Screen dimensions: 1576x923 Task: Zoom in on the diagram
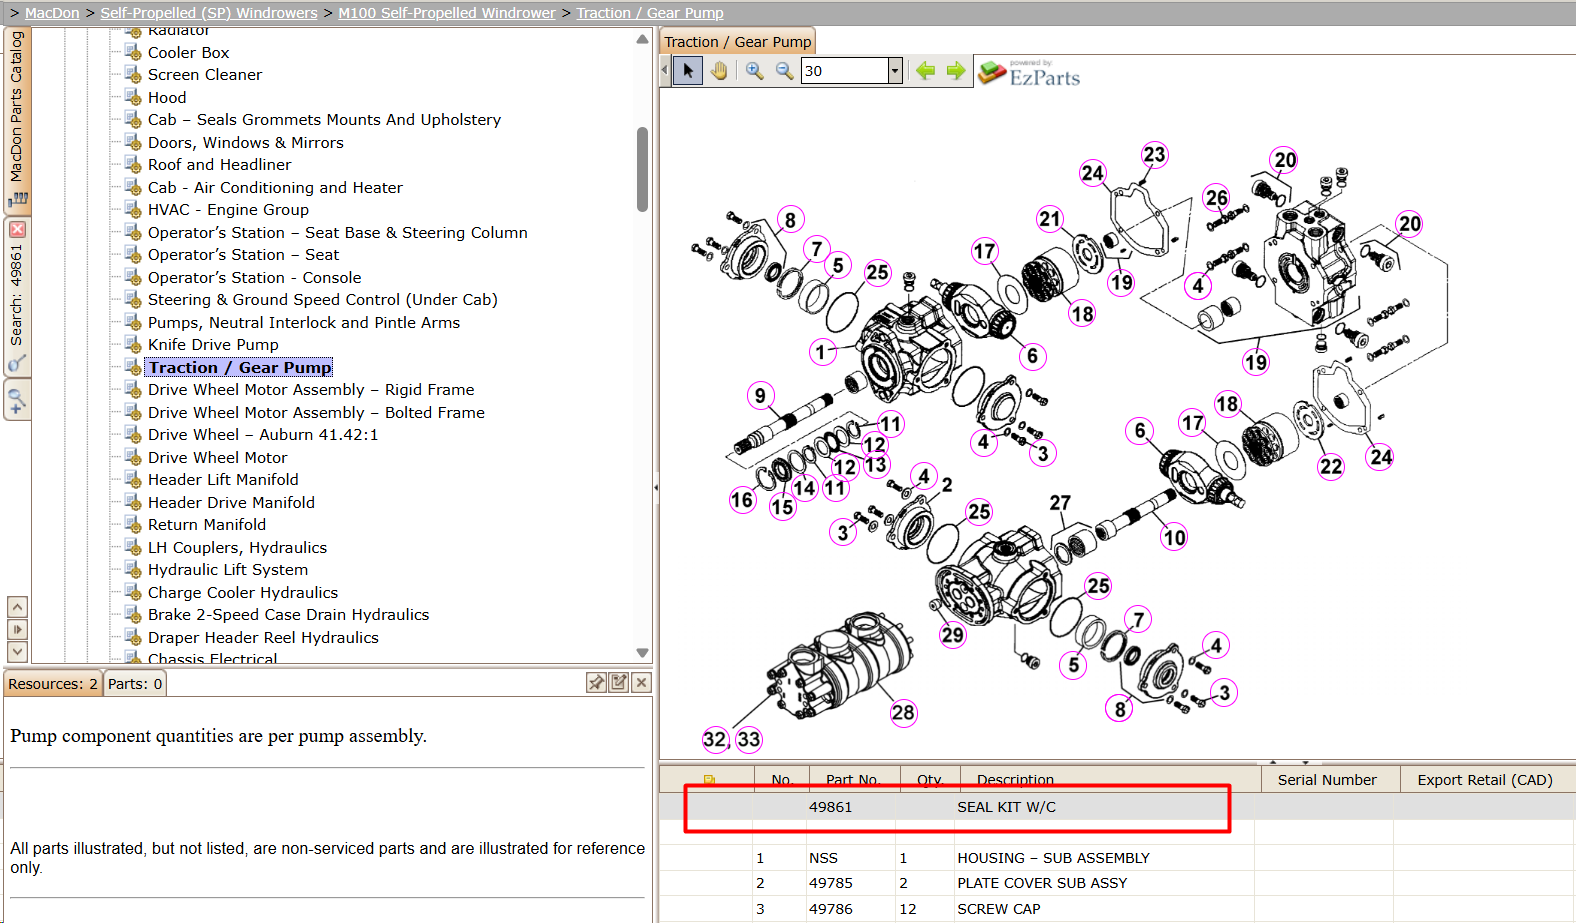tap(755, 71)
